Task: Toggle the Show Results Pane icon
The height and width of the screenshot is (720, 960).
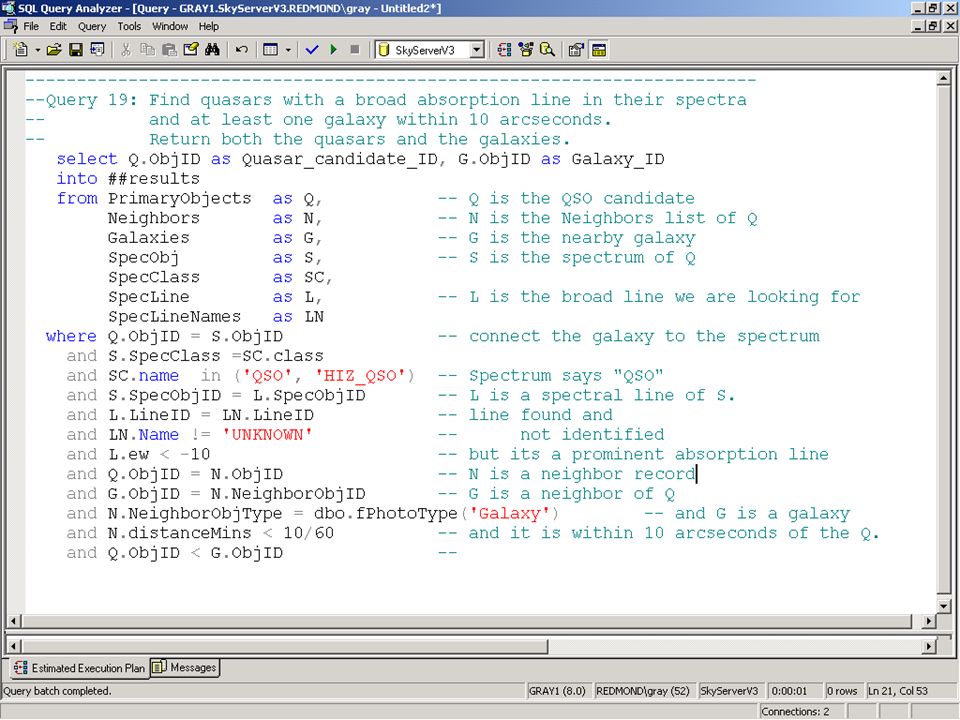Action: pyautogui.click(x=599, y=50)
